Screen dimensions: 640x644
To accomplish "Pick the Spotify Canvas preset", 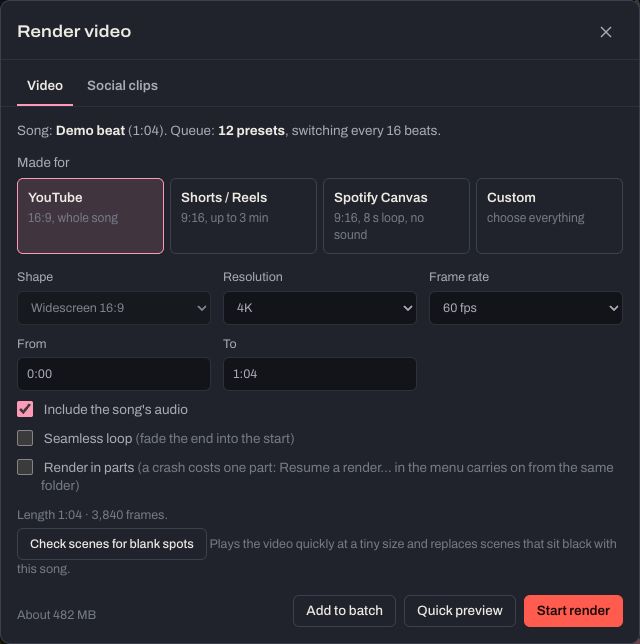I will tap(396, 216).
